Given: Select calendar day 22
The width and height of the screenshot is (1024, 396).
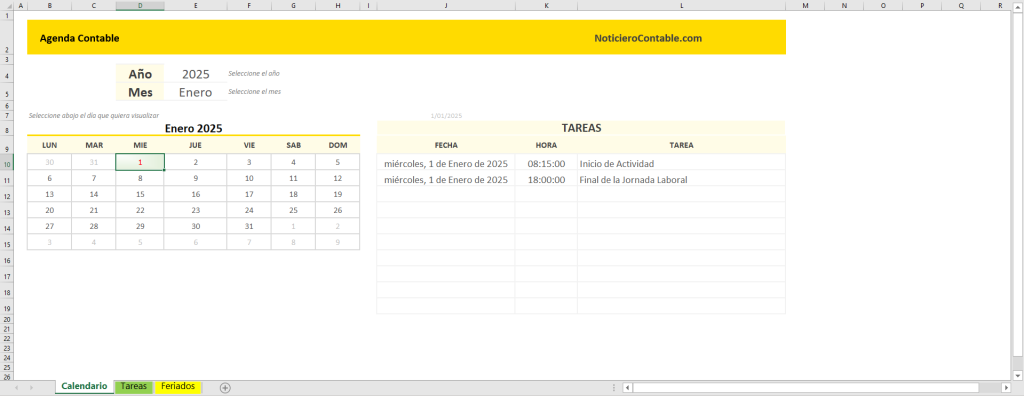Looking at the screenshot, I should pos(140,210).
